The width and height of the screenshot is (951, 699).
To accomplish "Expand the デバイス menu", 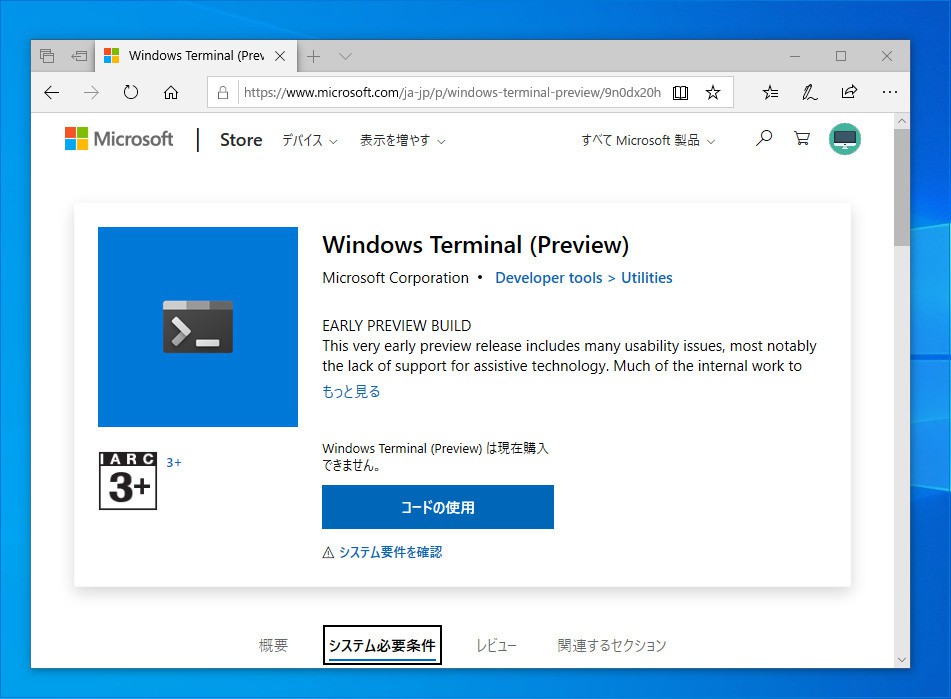I will tap(309, 141).
